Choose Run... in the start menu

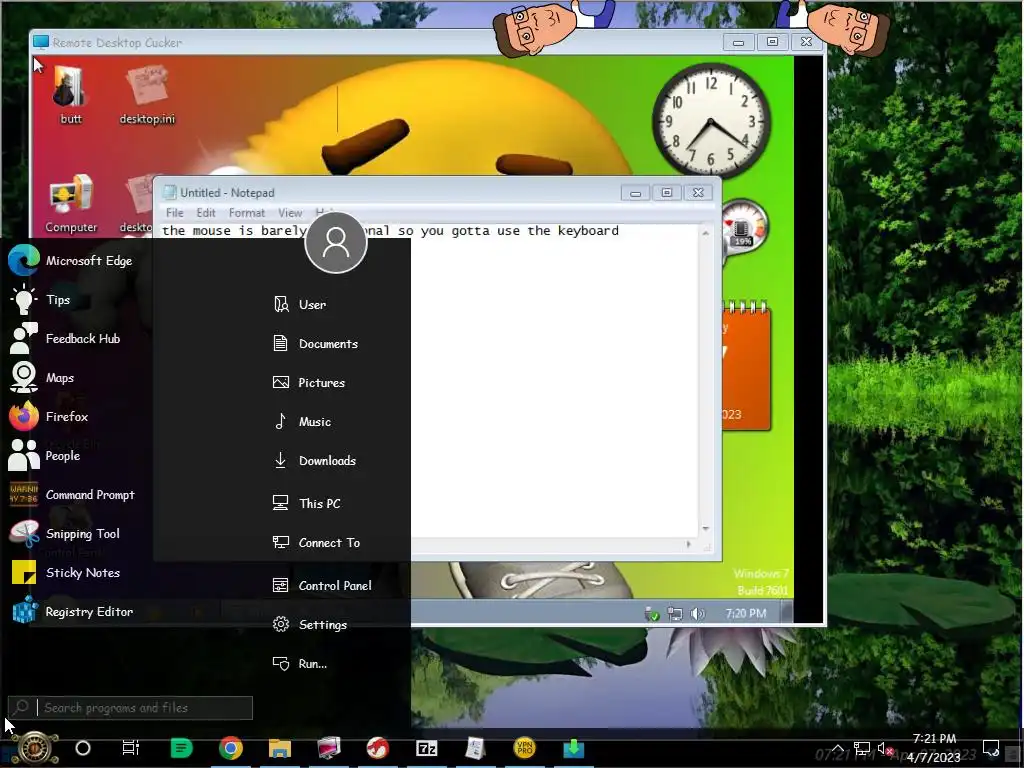pyautogui.click(x=300, y=664)
